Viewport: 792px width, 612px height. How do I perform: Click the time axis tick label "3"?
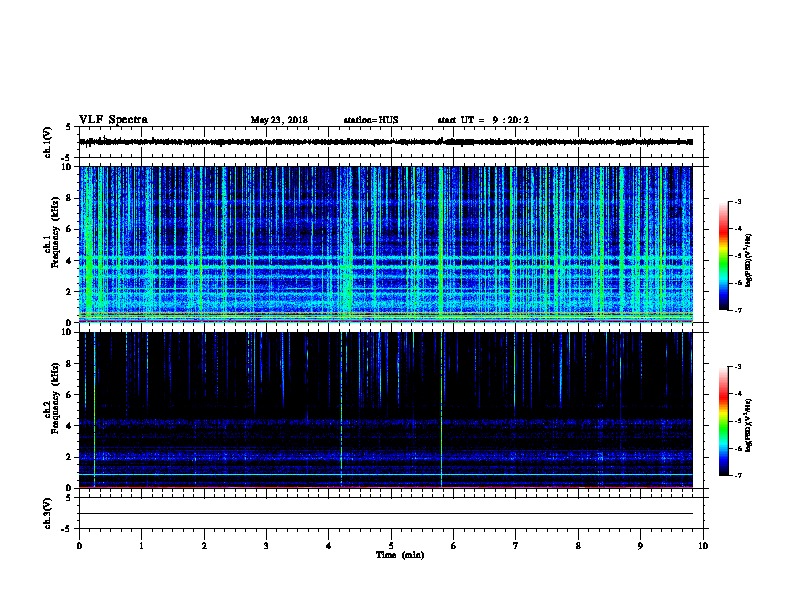266,545
